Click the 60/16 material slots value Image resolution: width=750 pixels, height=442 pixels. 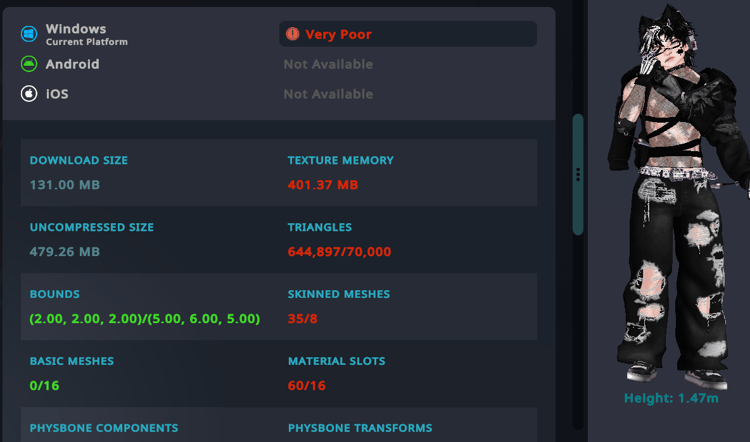pyautogui.click(x=307, y=386)
